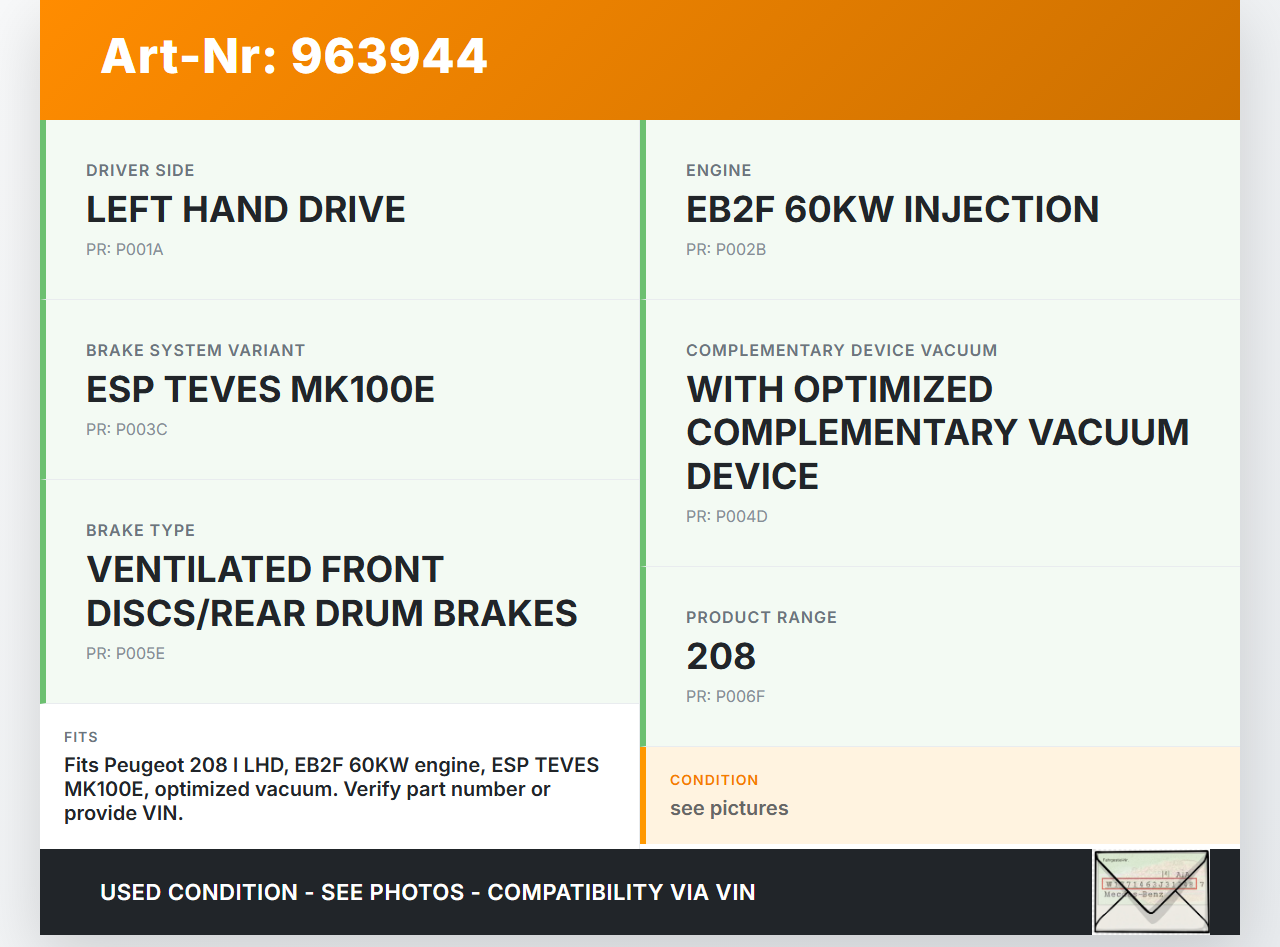Click the PR: P005E code
This screenshot has width=1280, height=947.
pos(125,654)
